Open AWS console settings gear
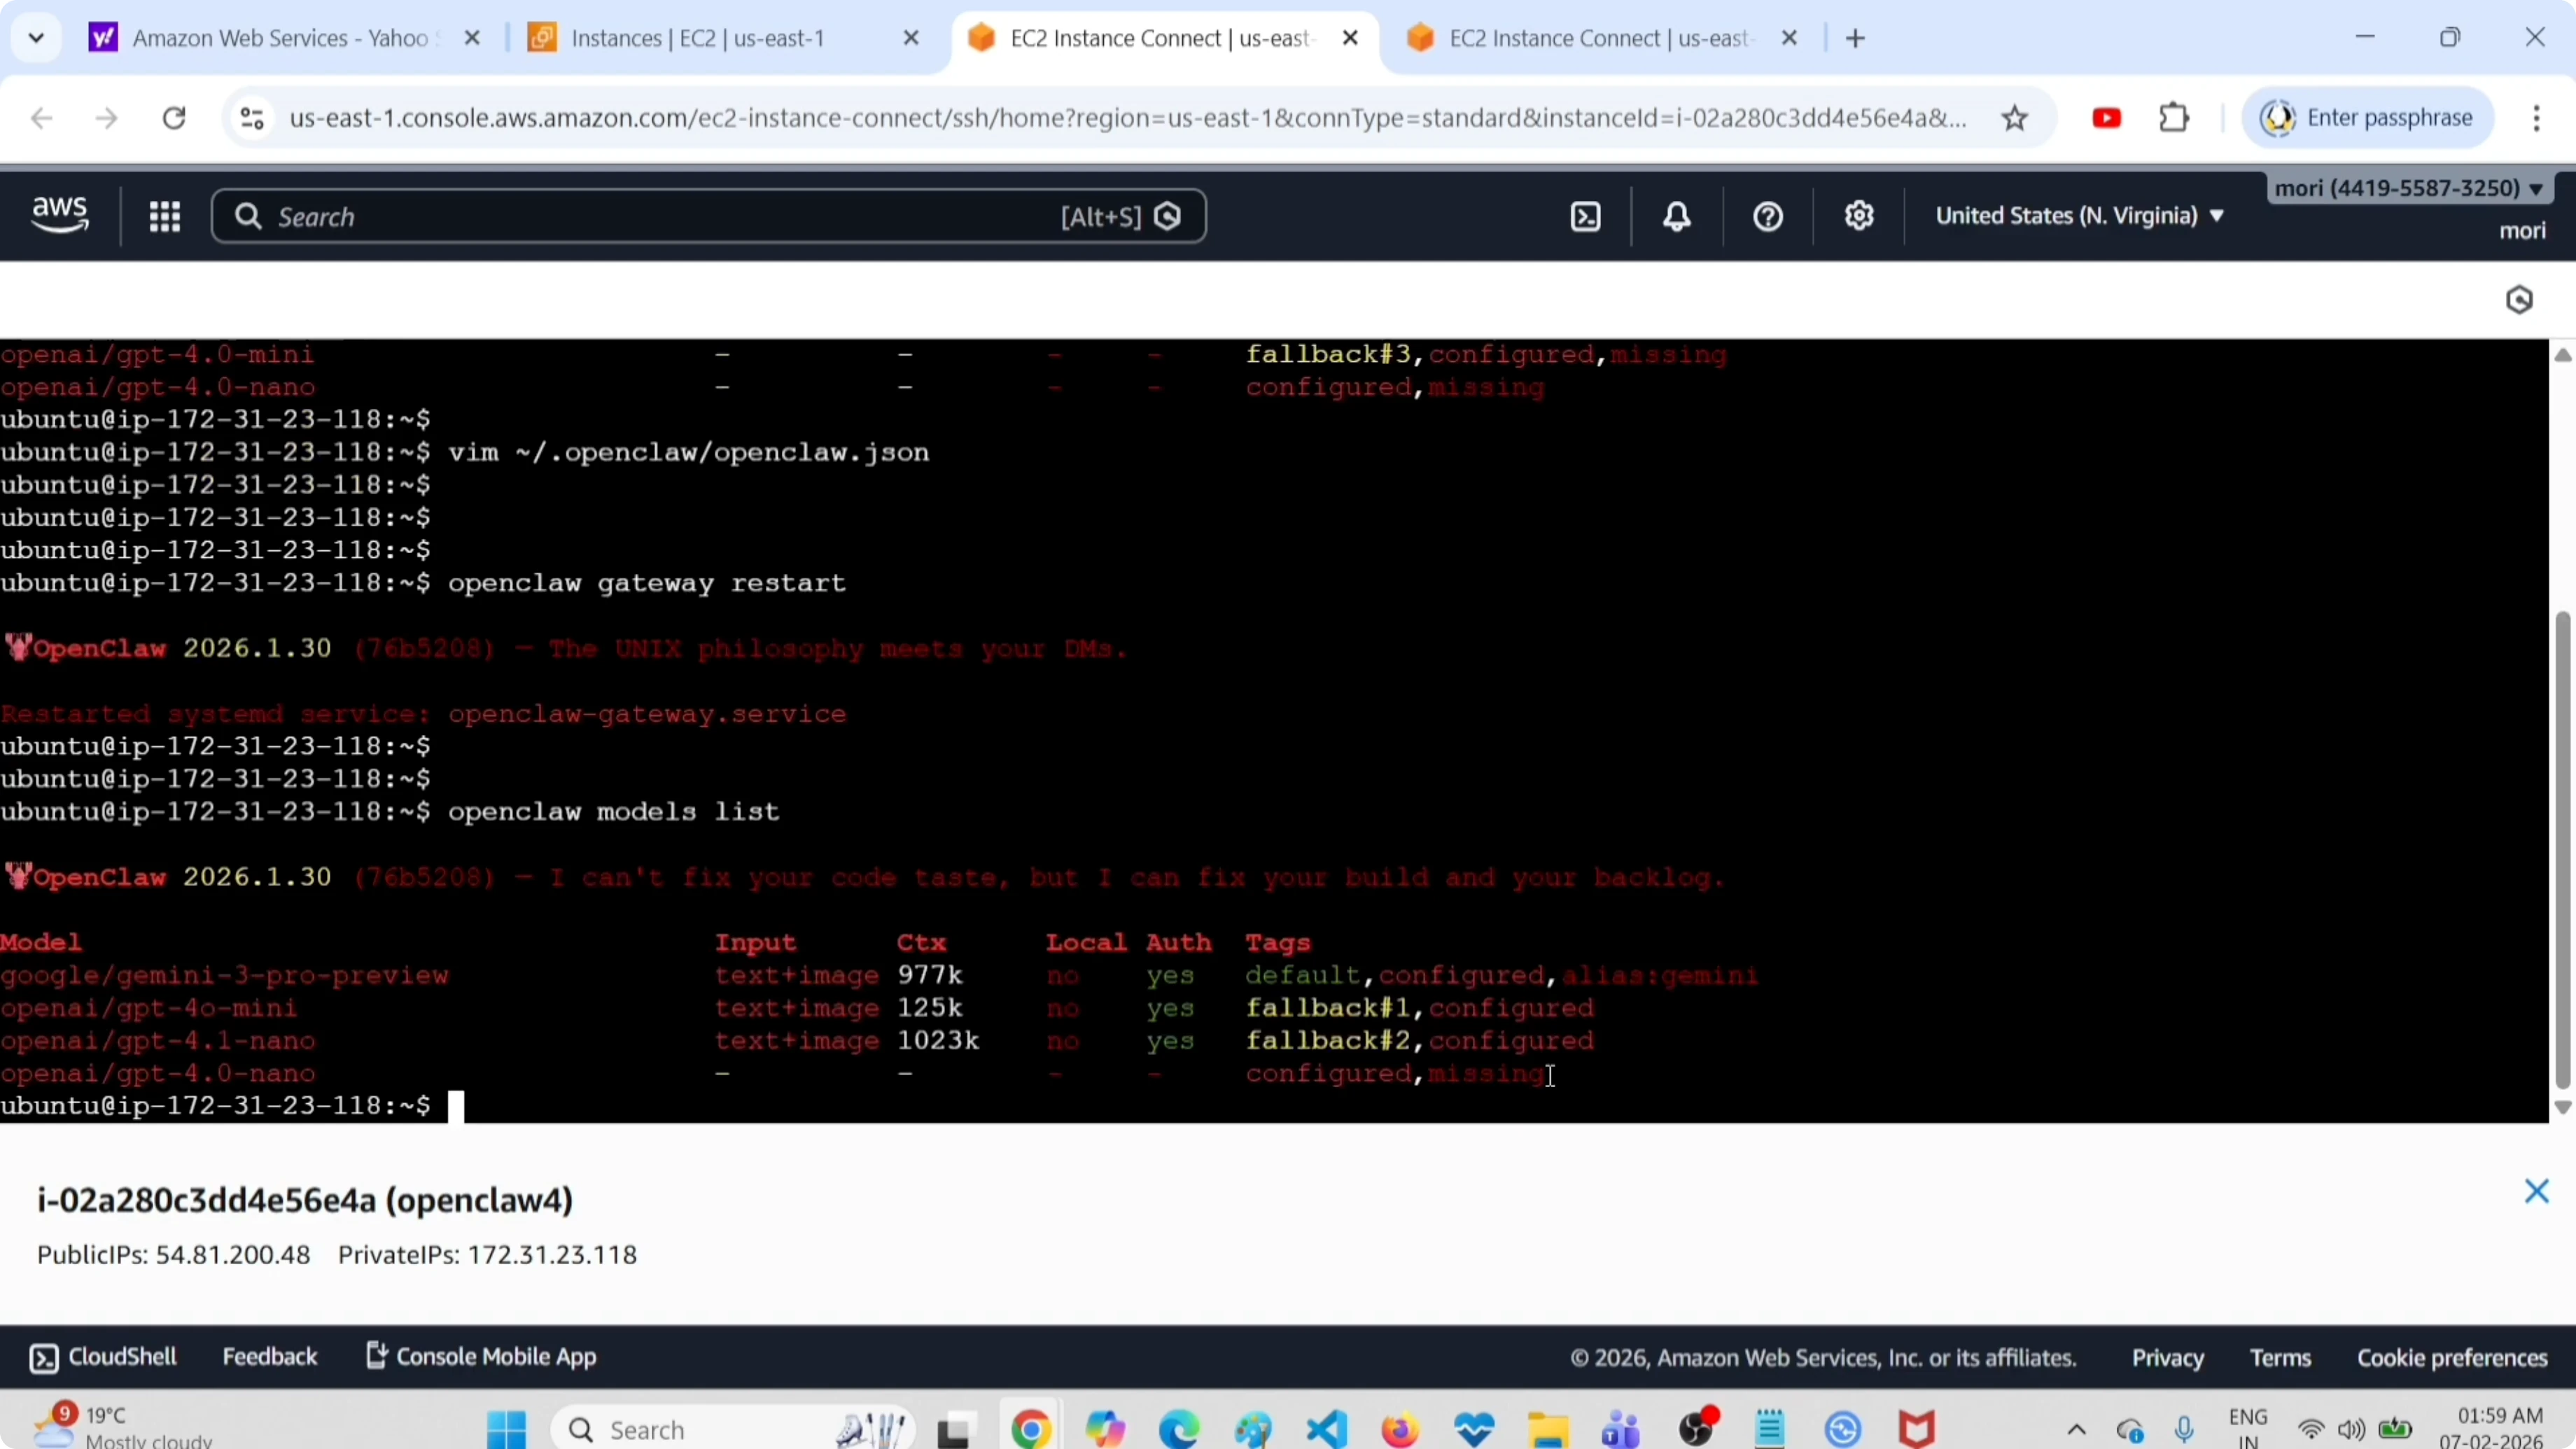Image resolution: width=2576 pixels, height=1449 pixels. click(1859, 216)
